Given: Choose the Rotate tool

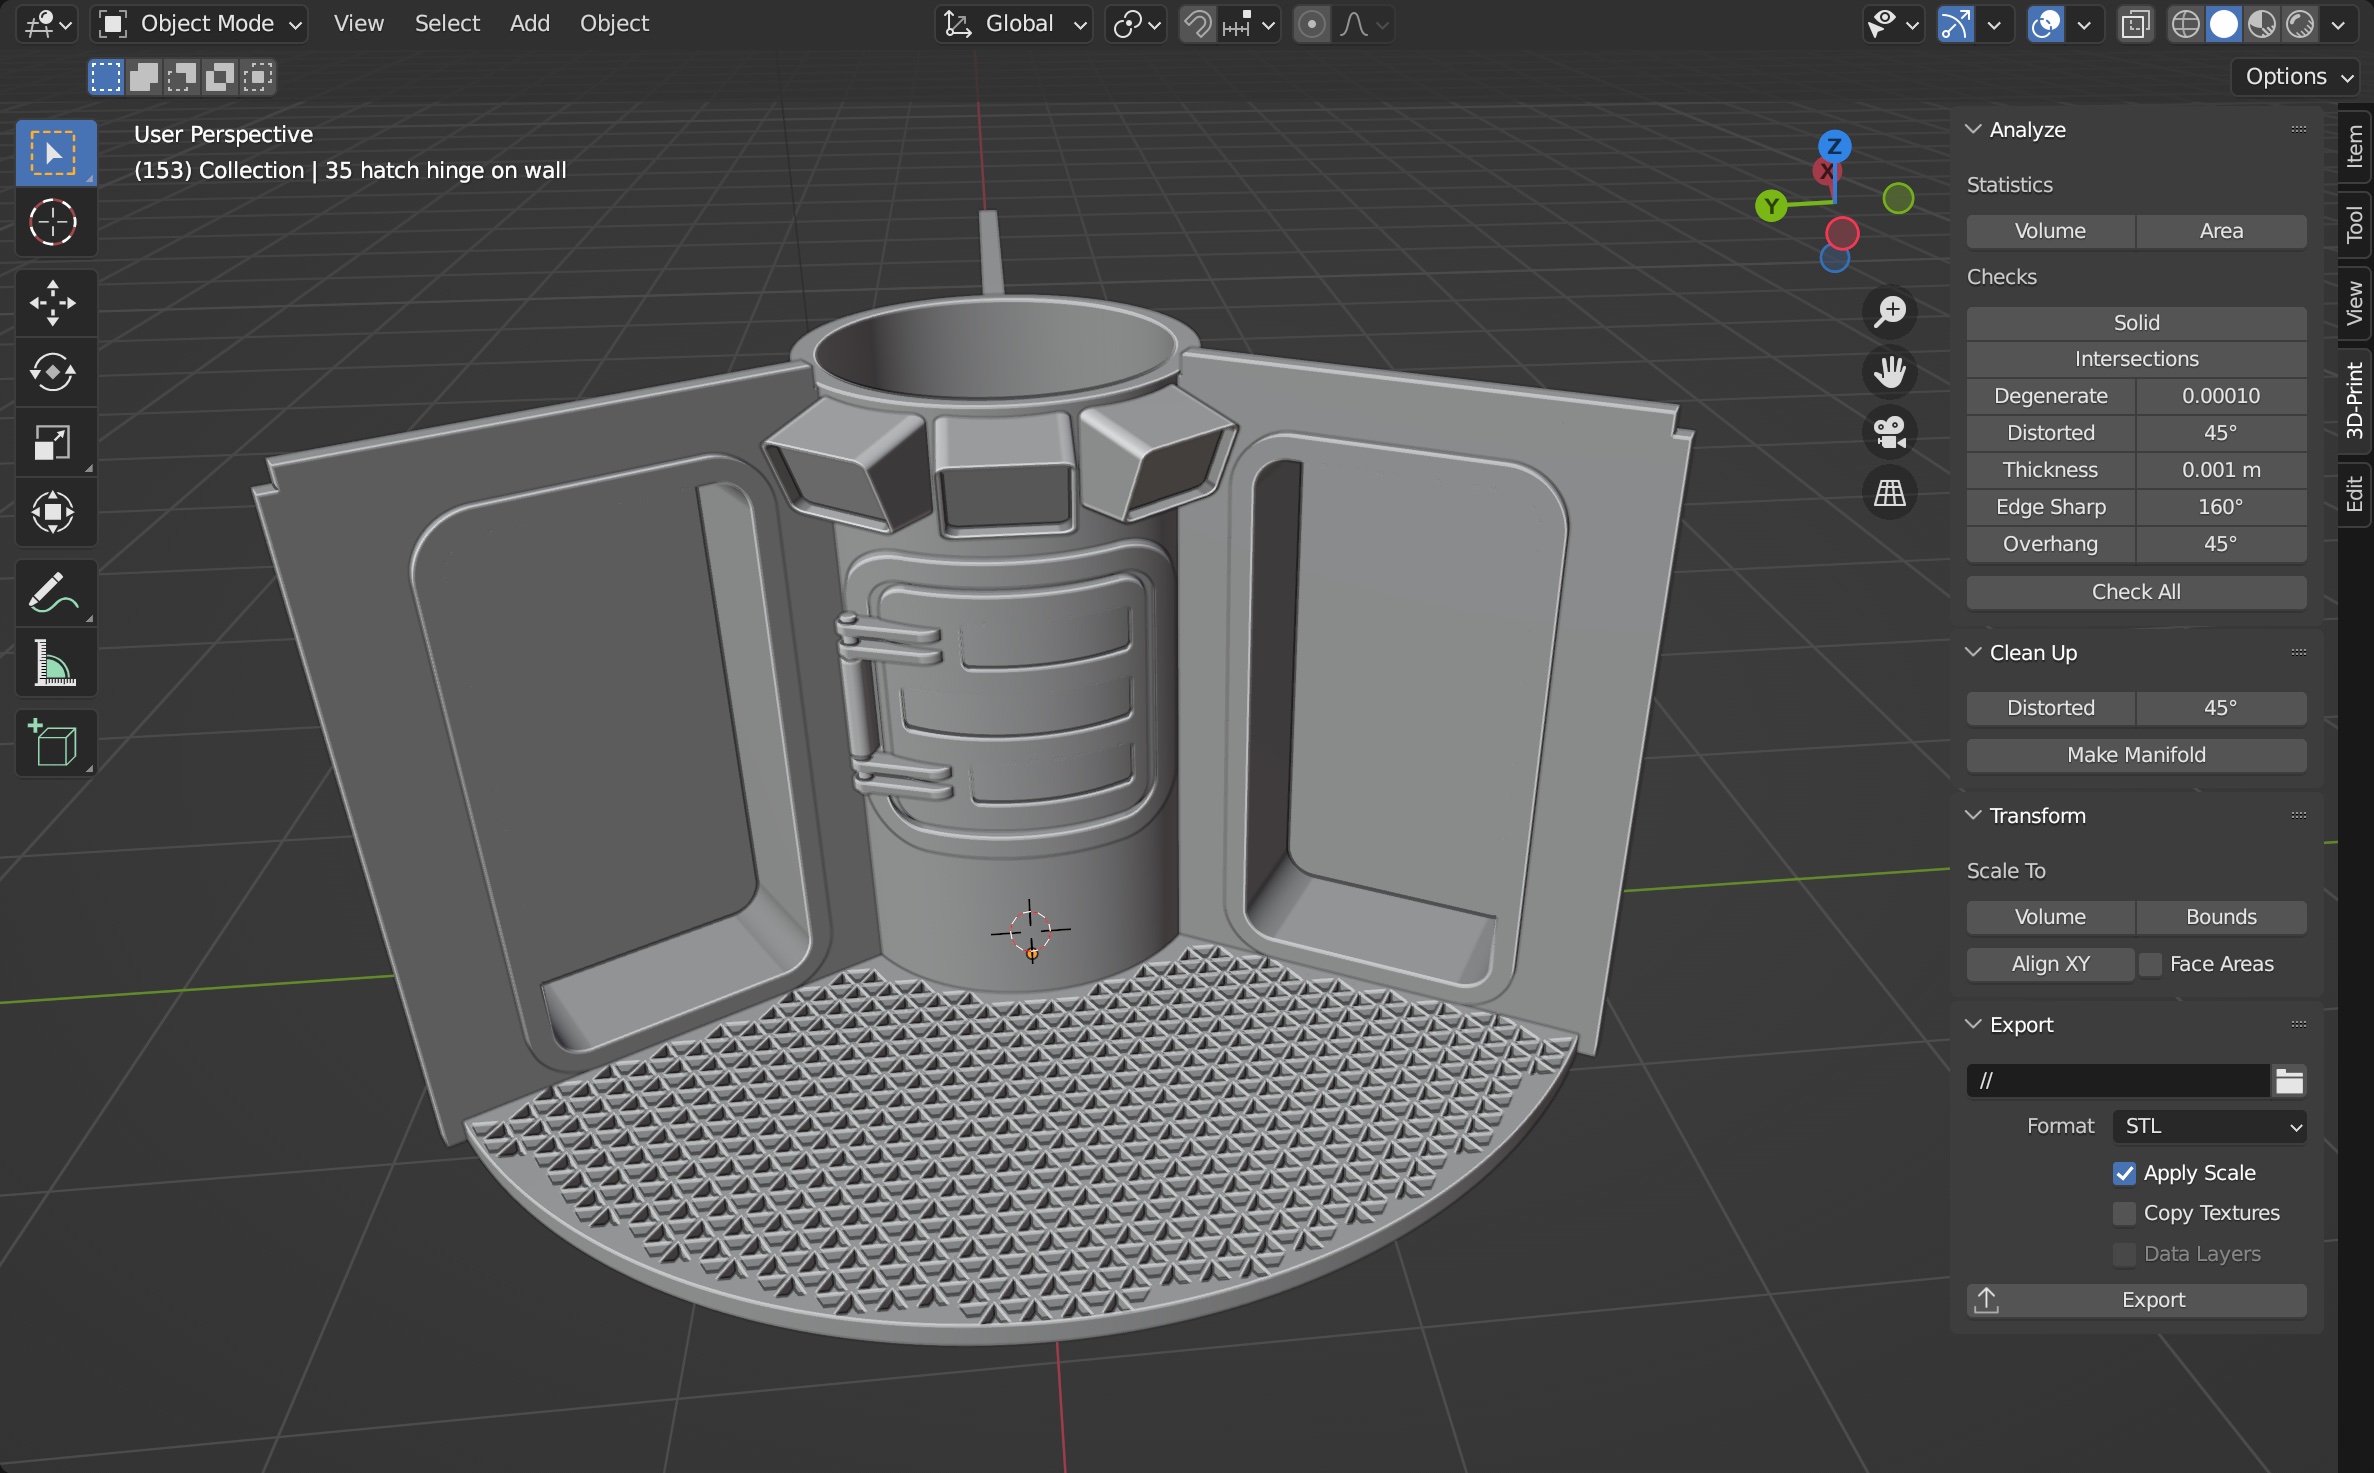Looking at the screenshot, I should tap(55, 372).
